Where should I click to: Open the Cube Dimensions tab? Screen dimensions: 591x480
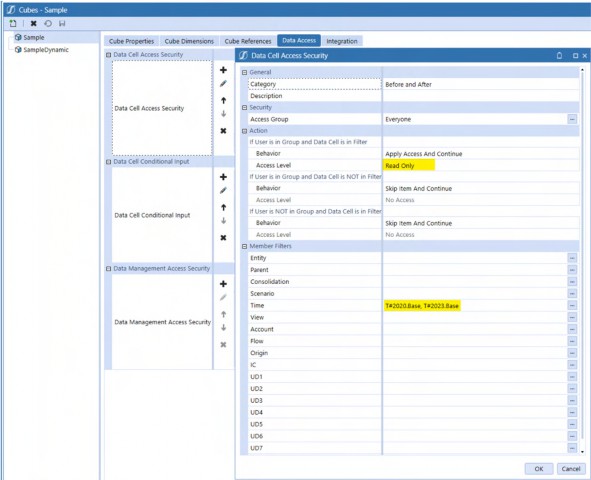pos(189,41)
